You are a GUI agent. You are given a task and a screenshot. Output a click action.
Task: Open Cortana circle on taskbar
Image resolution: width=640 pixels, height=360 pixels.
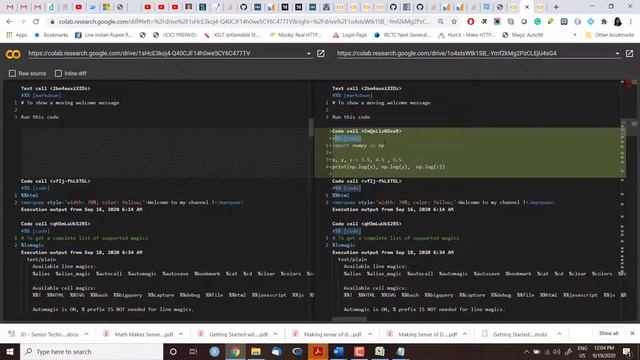(x=173, y=351)
